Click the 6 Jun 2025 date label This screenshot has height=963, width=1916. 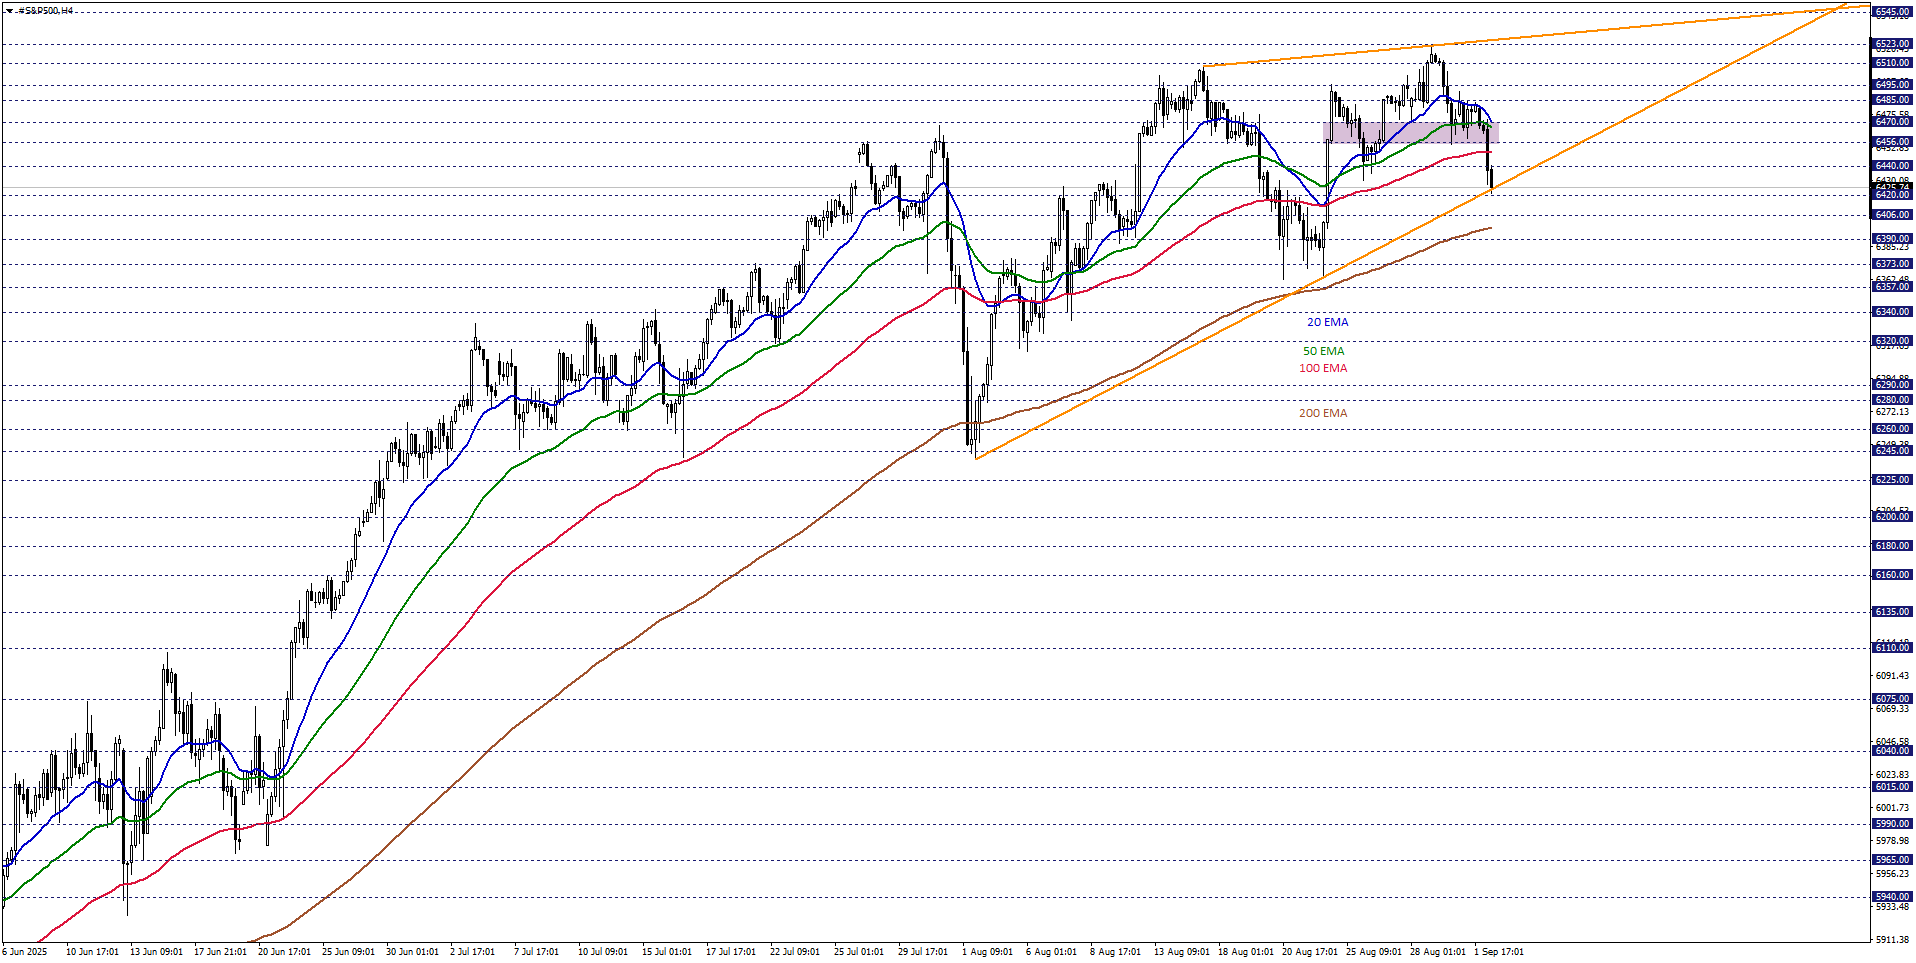point(25,952)
